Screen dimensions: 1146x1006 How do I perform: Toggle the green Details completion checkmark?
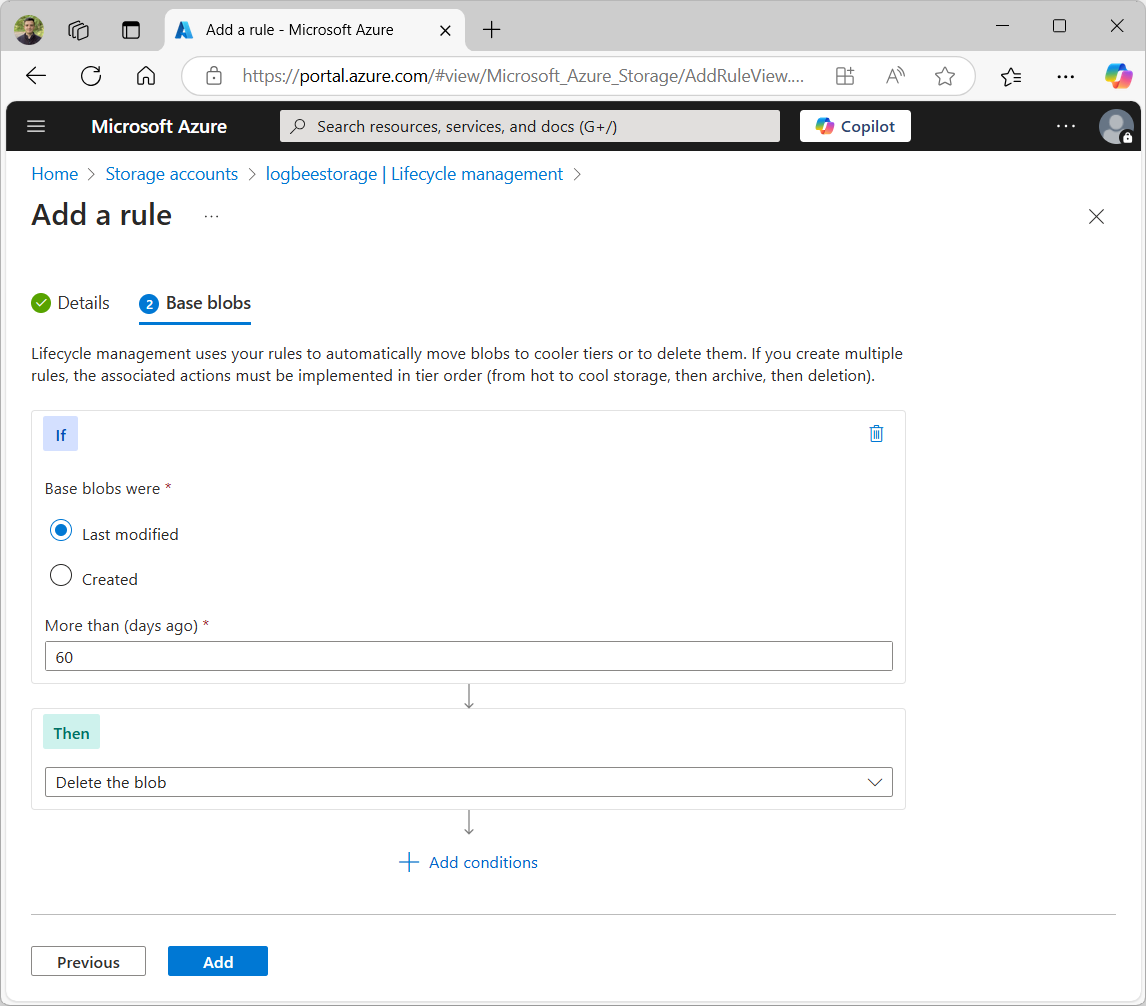(40, 302)
